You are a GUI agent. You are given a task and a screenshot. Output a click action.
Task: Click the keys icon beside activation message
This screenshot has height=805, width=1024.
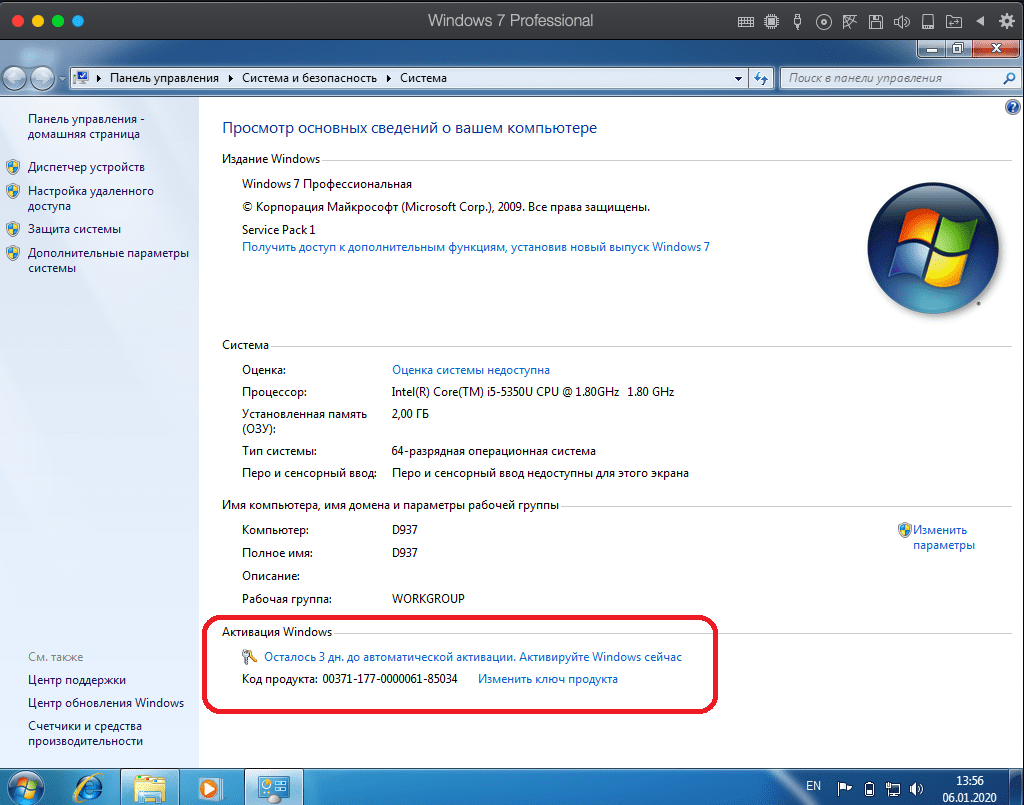click(249, 657)
